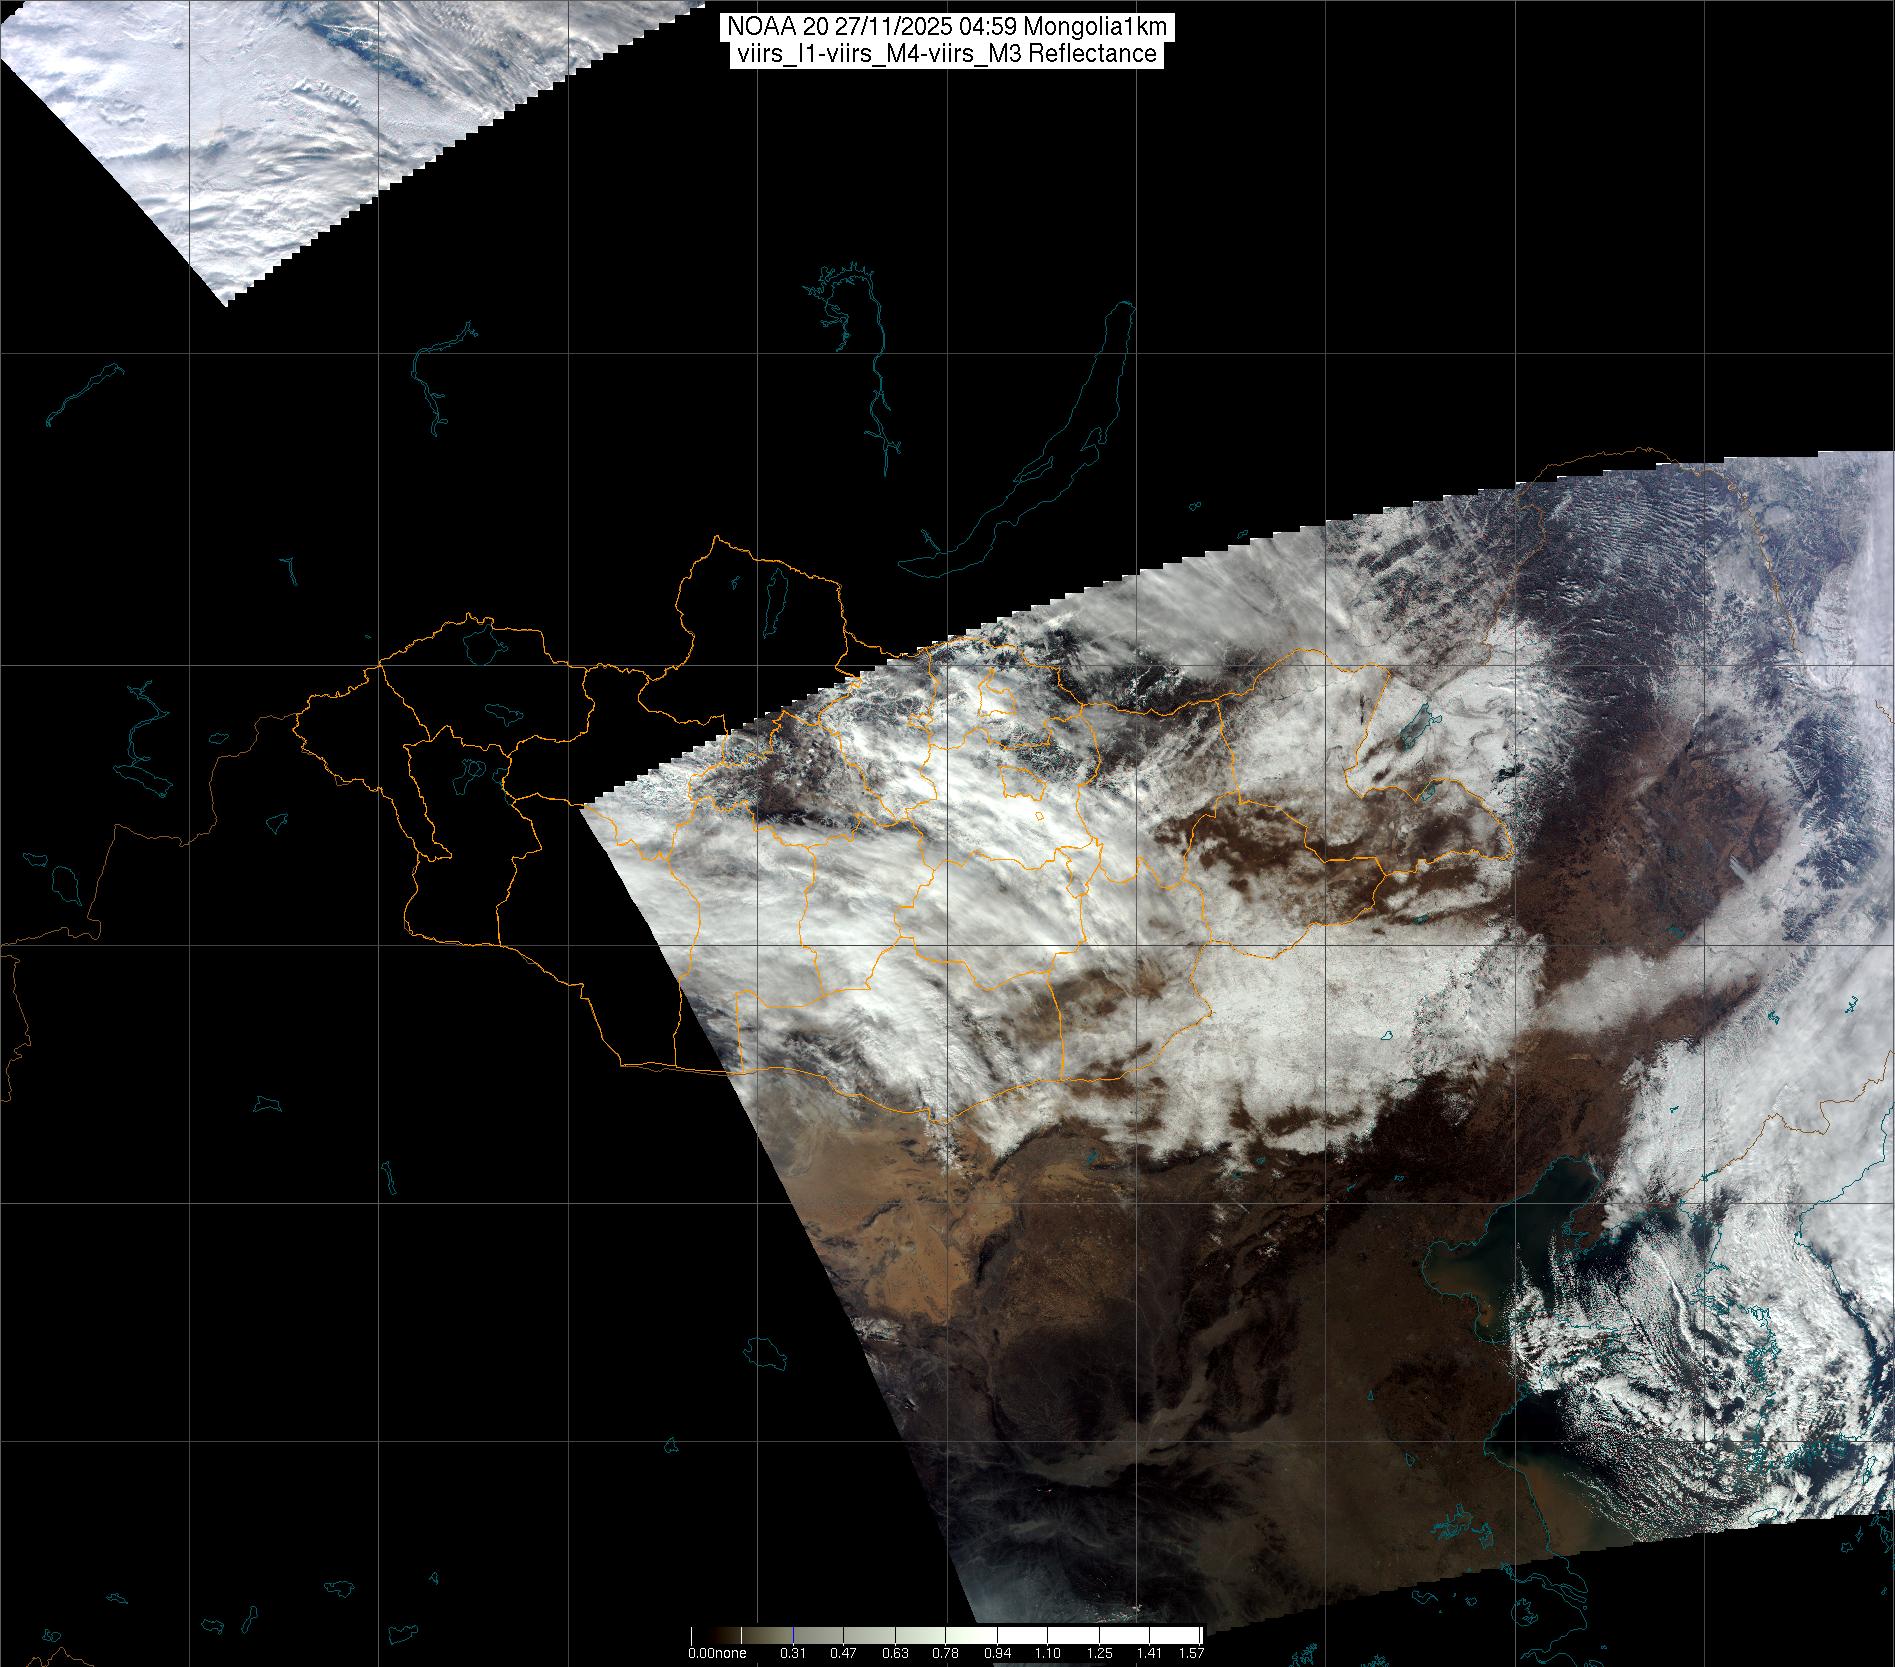The image size is (1895, 1667).
Task: Click the 0.78 label on the reflectance scale
Action: 945,1653
